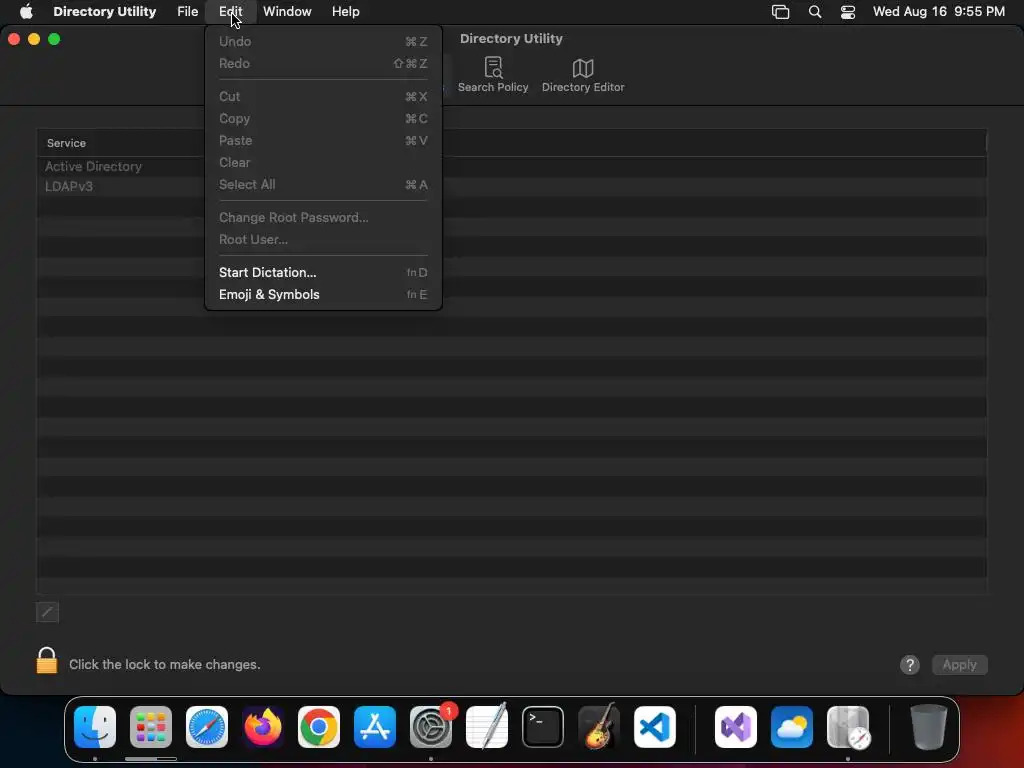Choose Start Dictation from the Edit menu
1024x768 pixels.
(x=323, y=272)
